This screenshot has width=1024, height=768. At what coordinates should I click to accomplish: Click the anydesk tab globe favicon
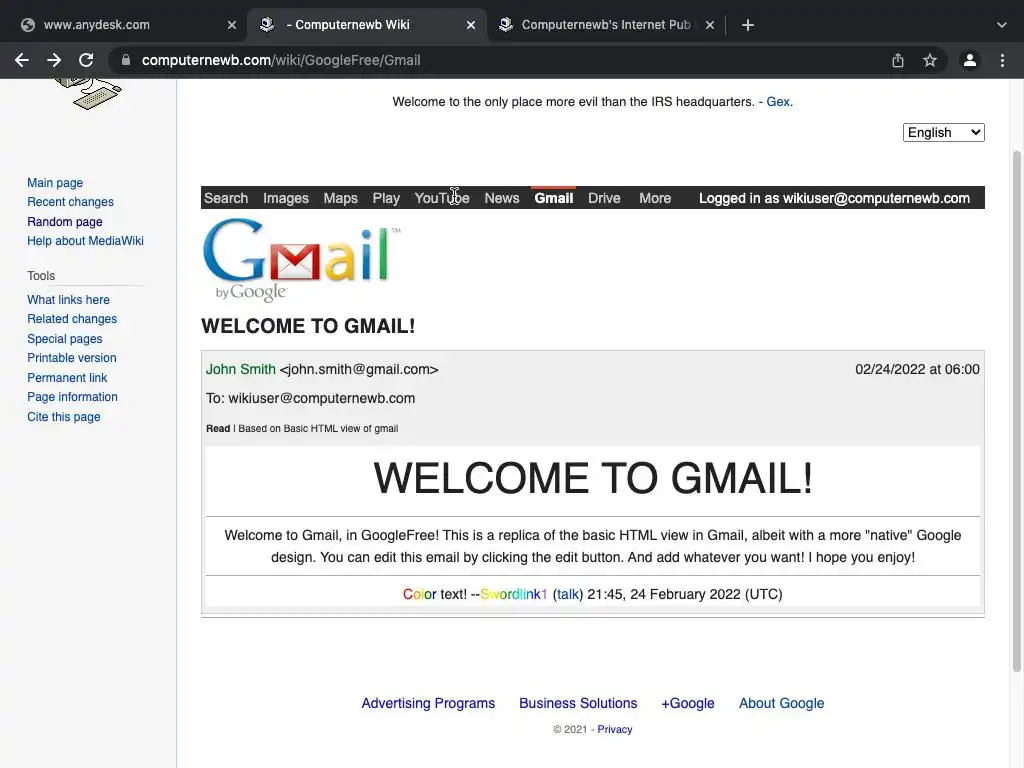coord(27,25)
